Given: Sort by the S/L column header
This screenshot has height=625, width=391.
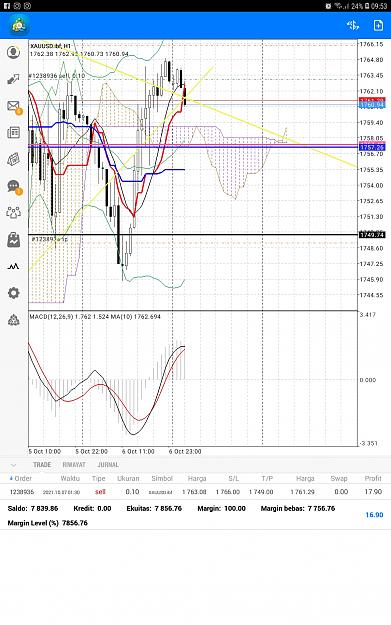Looking at the screenshot, I should click(x=234, y=478).
